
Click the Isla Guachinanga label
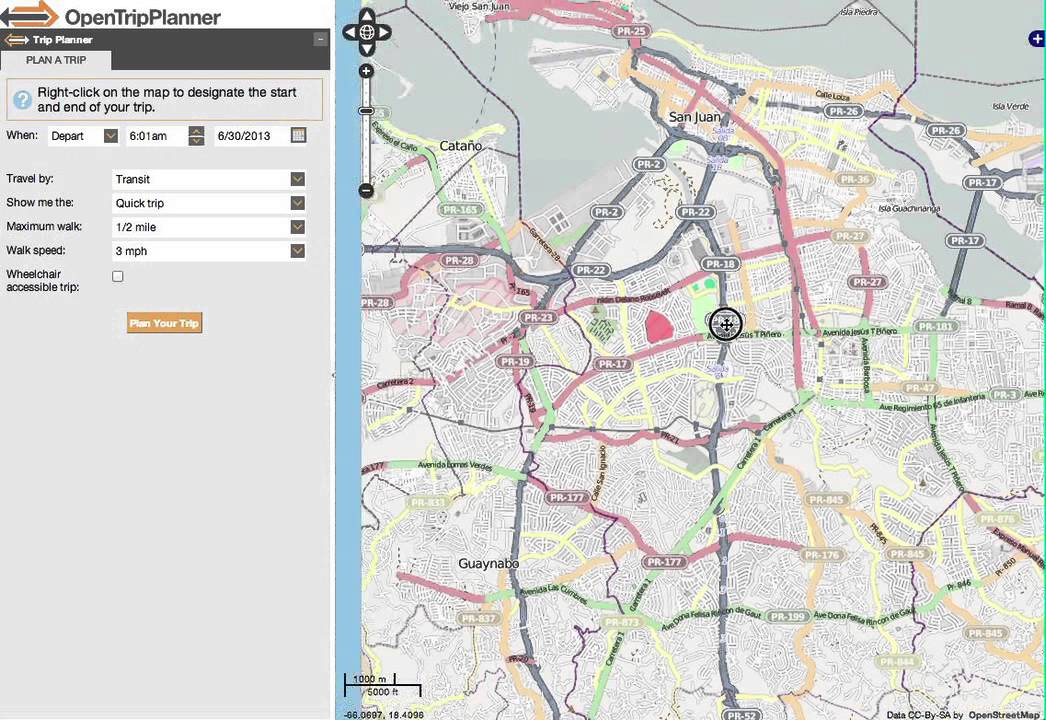(909, 209)
